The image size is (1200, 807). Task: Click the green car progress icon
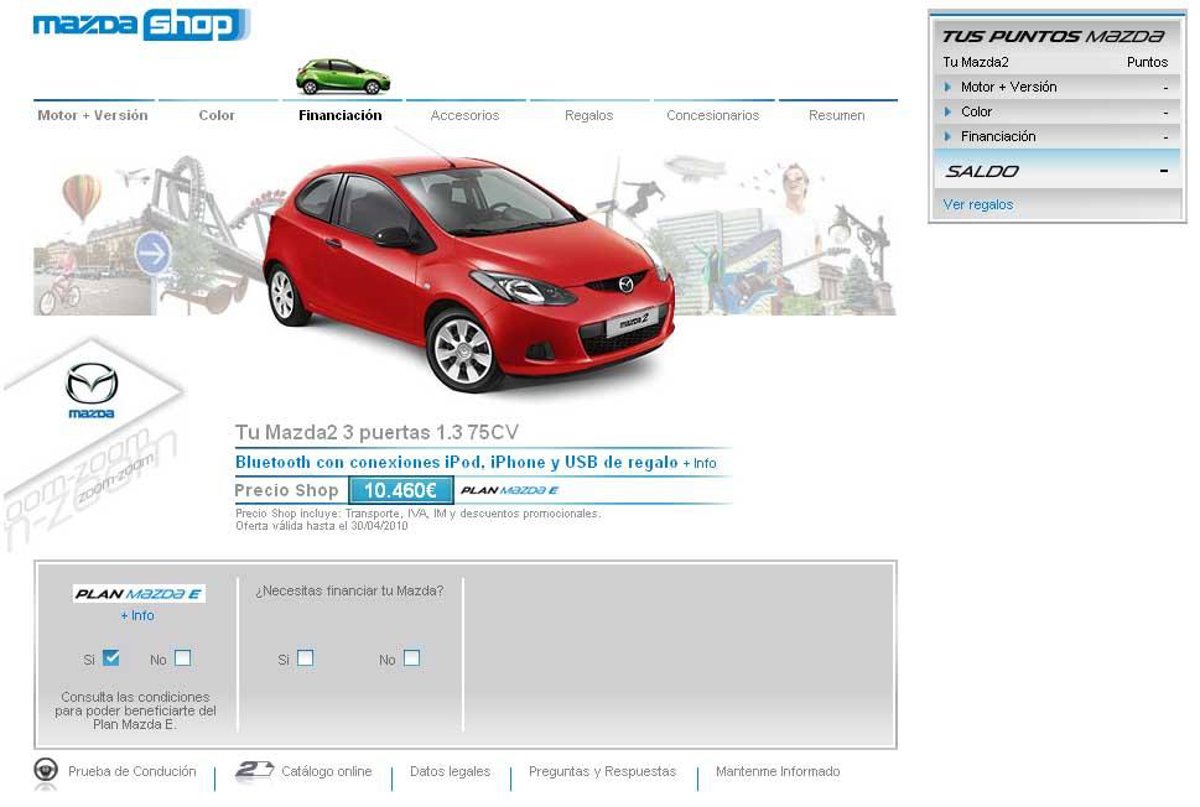click(x=342, y=77)
